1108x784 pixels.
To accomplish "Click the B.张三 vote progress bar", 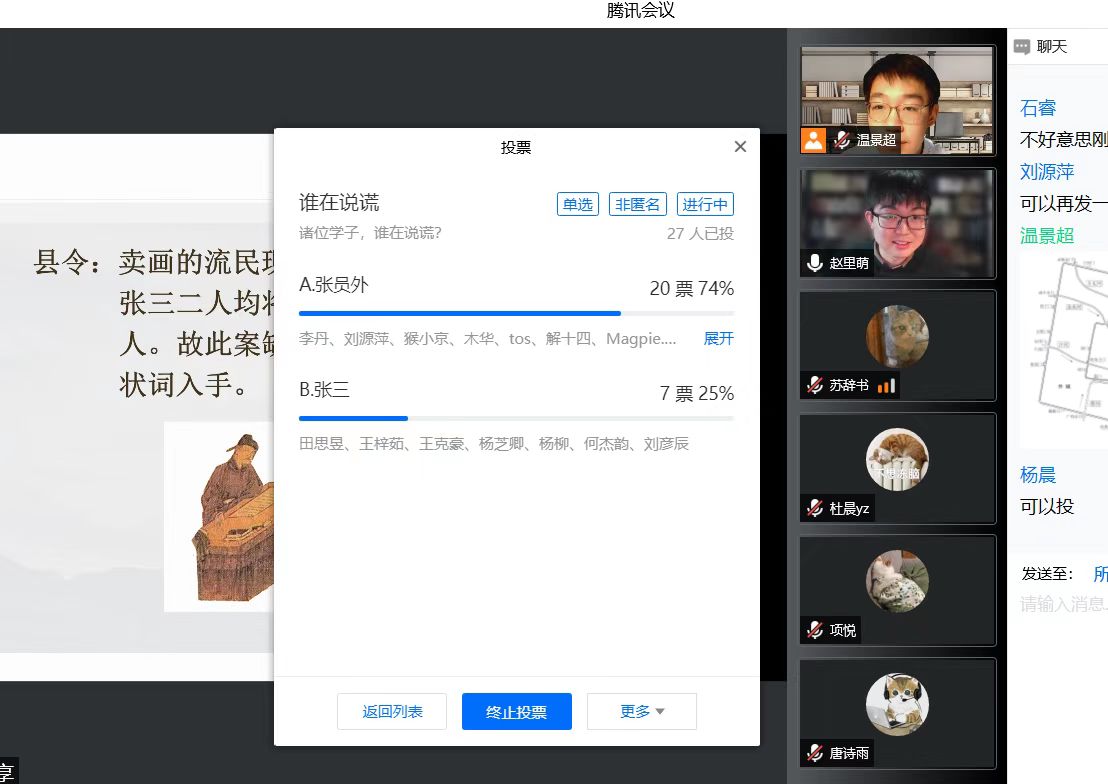I will click(516, 418).
